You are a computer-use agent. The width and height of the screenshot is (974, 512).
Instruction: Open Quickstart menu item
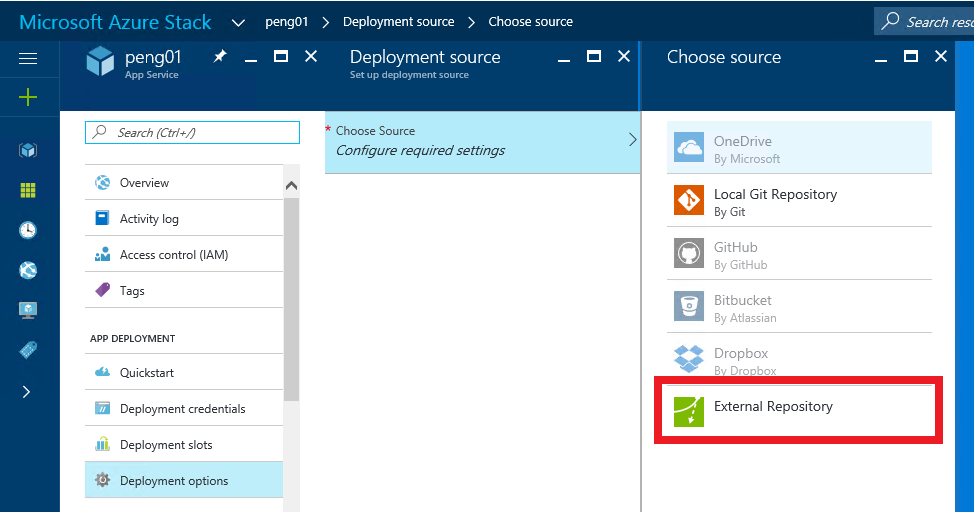point(184,373)
